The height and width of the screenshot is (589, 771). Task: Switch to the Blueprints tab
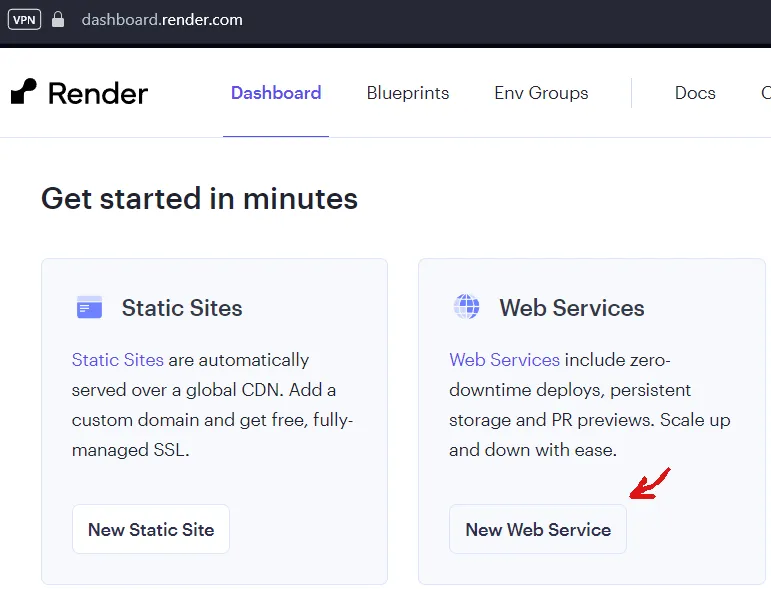point(408,93)
